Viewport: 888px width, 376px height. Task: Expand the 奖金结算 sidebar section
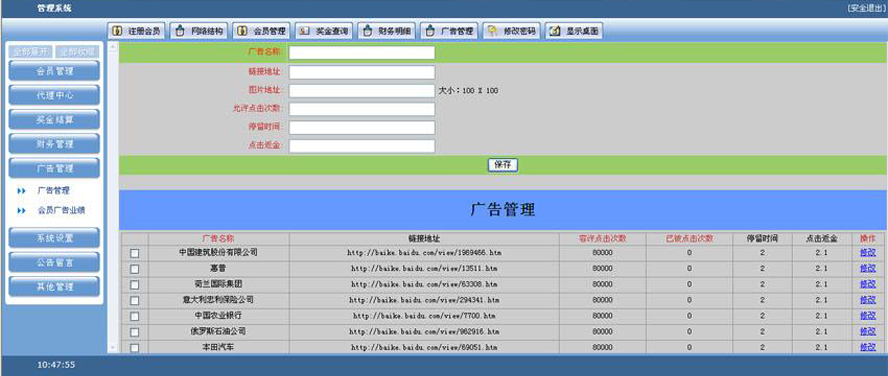coord(54,120)
